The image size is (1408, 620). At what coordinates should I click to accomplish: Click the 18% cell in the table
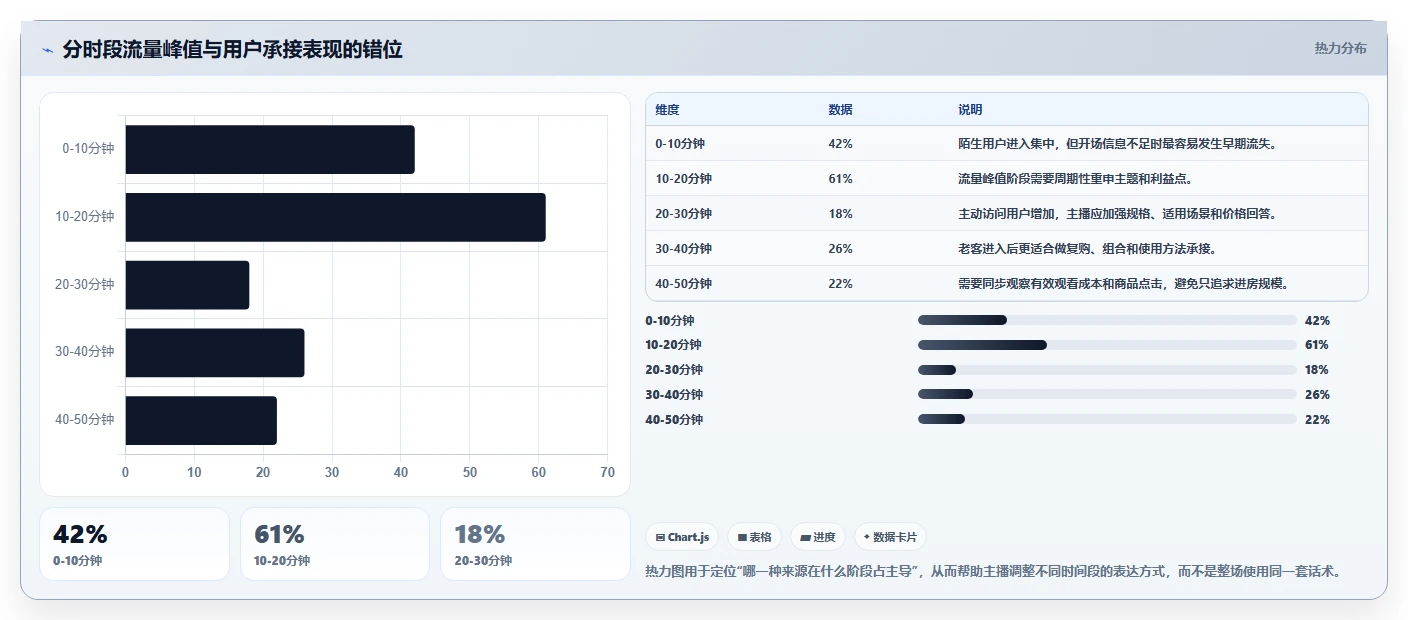[840, 214]
